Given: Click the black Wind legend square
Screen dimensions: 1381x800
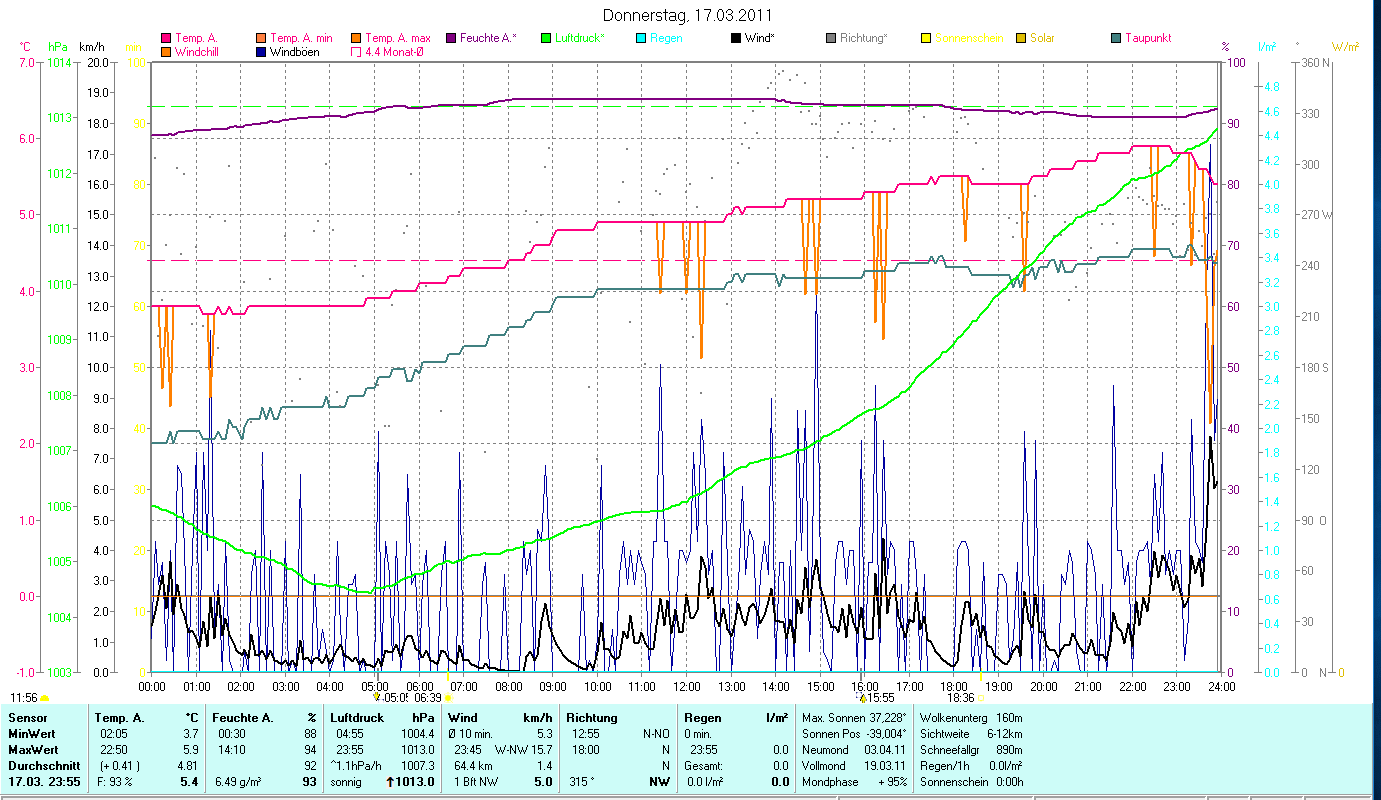Looking at the screenshot, I should pos(735,38).
